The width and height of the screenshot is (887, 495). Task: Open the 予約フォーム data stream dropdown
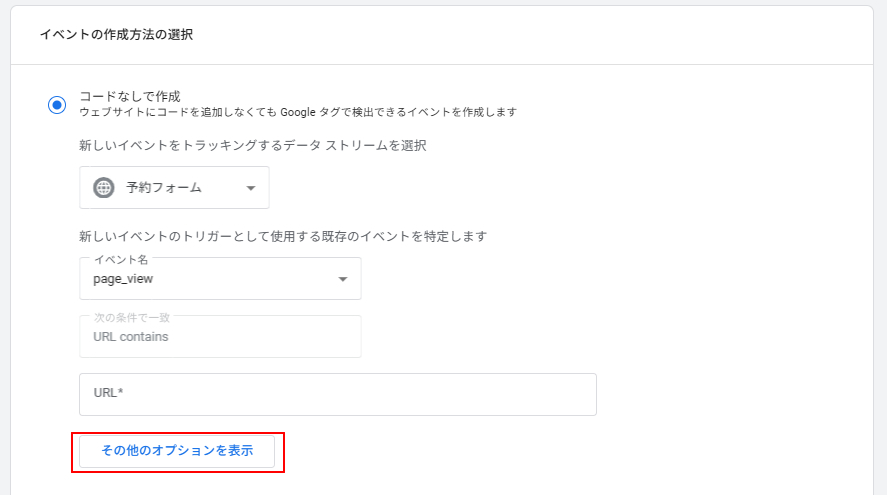coord(174,188)
